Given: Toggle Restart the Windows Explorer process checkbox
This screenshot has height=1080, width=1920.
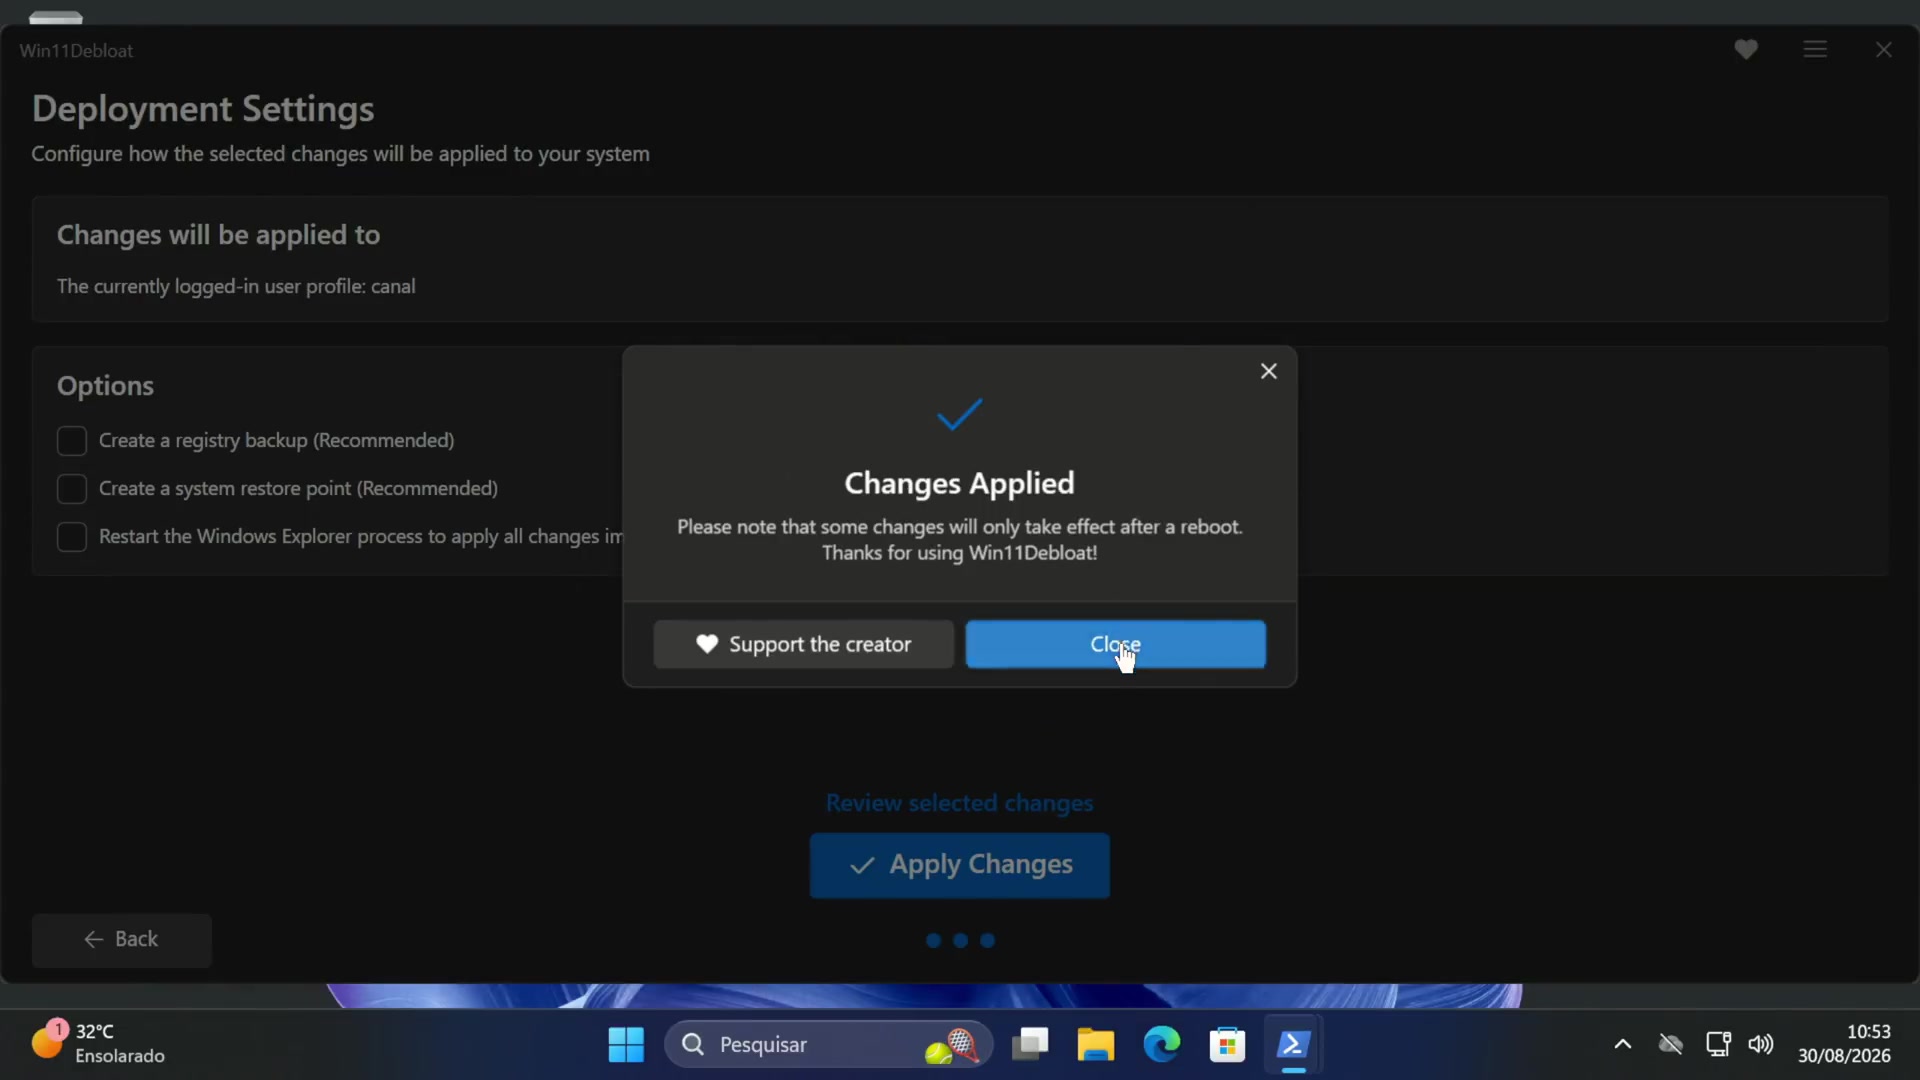Looking at the screenshot, I should coord(72,537).
